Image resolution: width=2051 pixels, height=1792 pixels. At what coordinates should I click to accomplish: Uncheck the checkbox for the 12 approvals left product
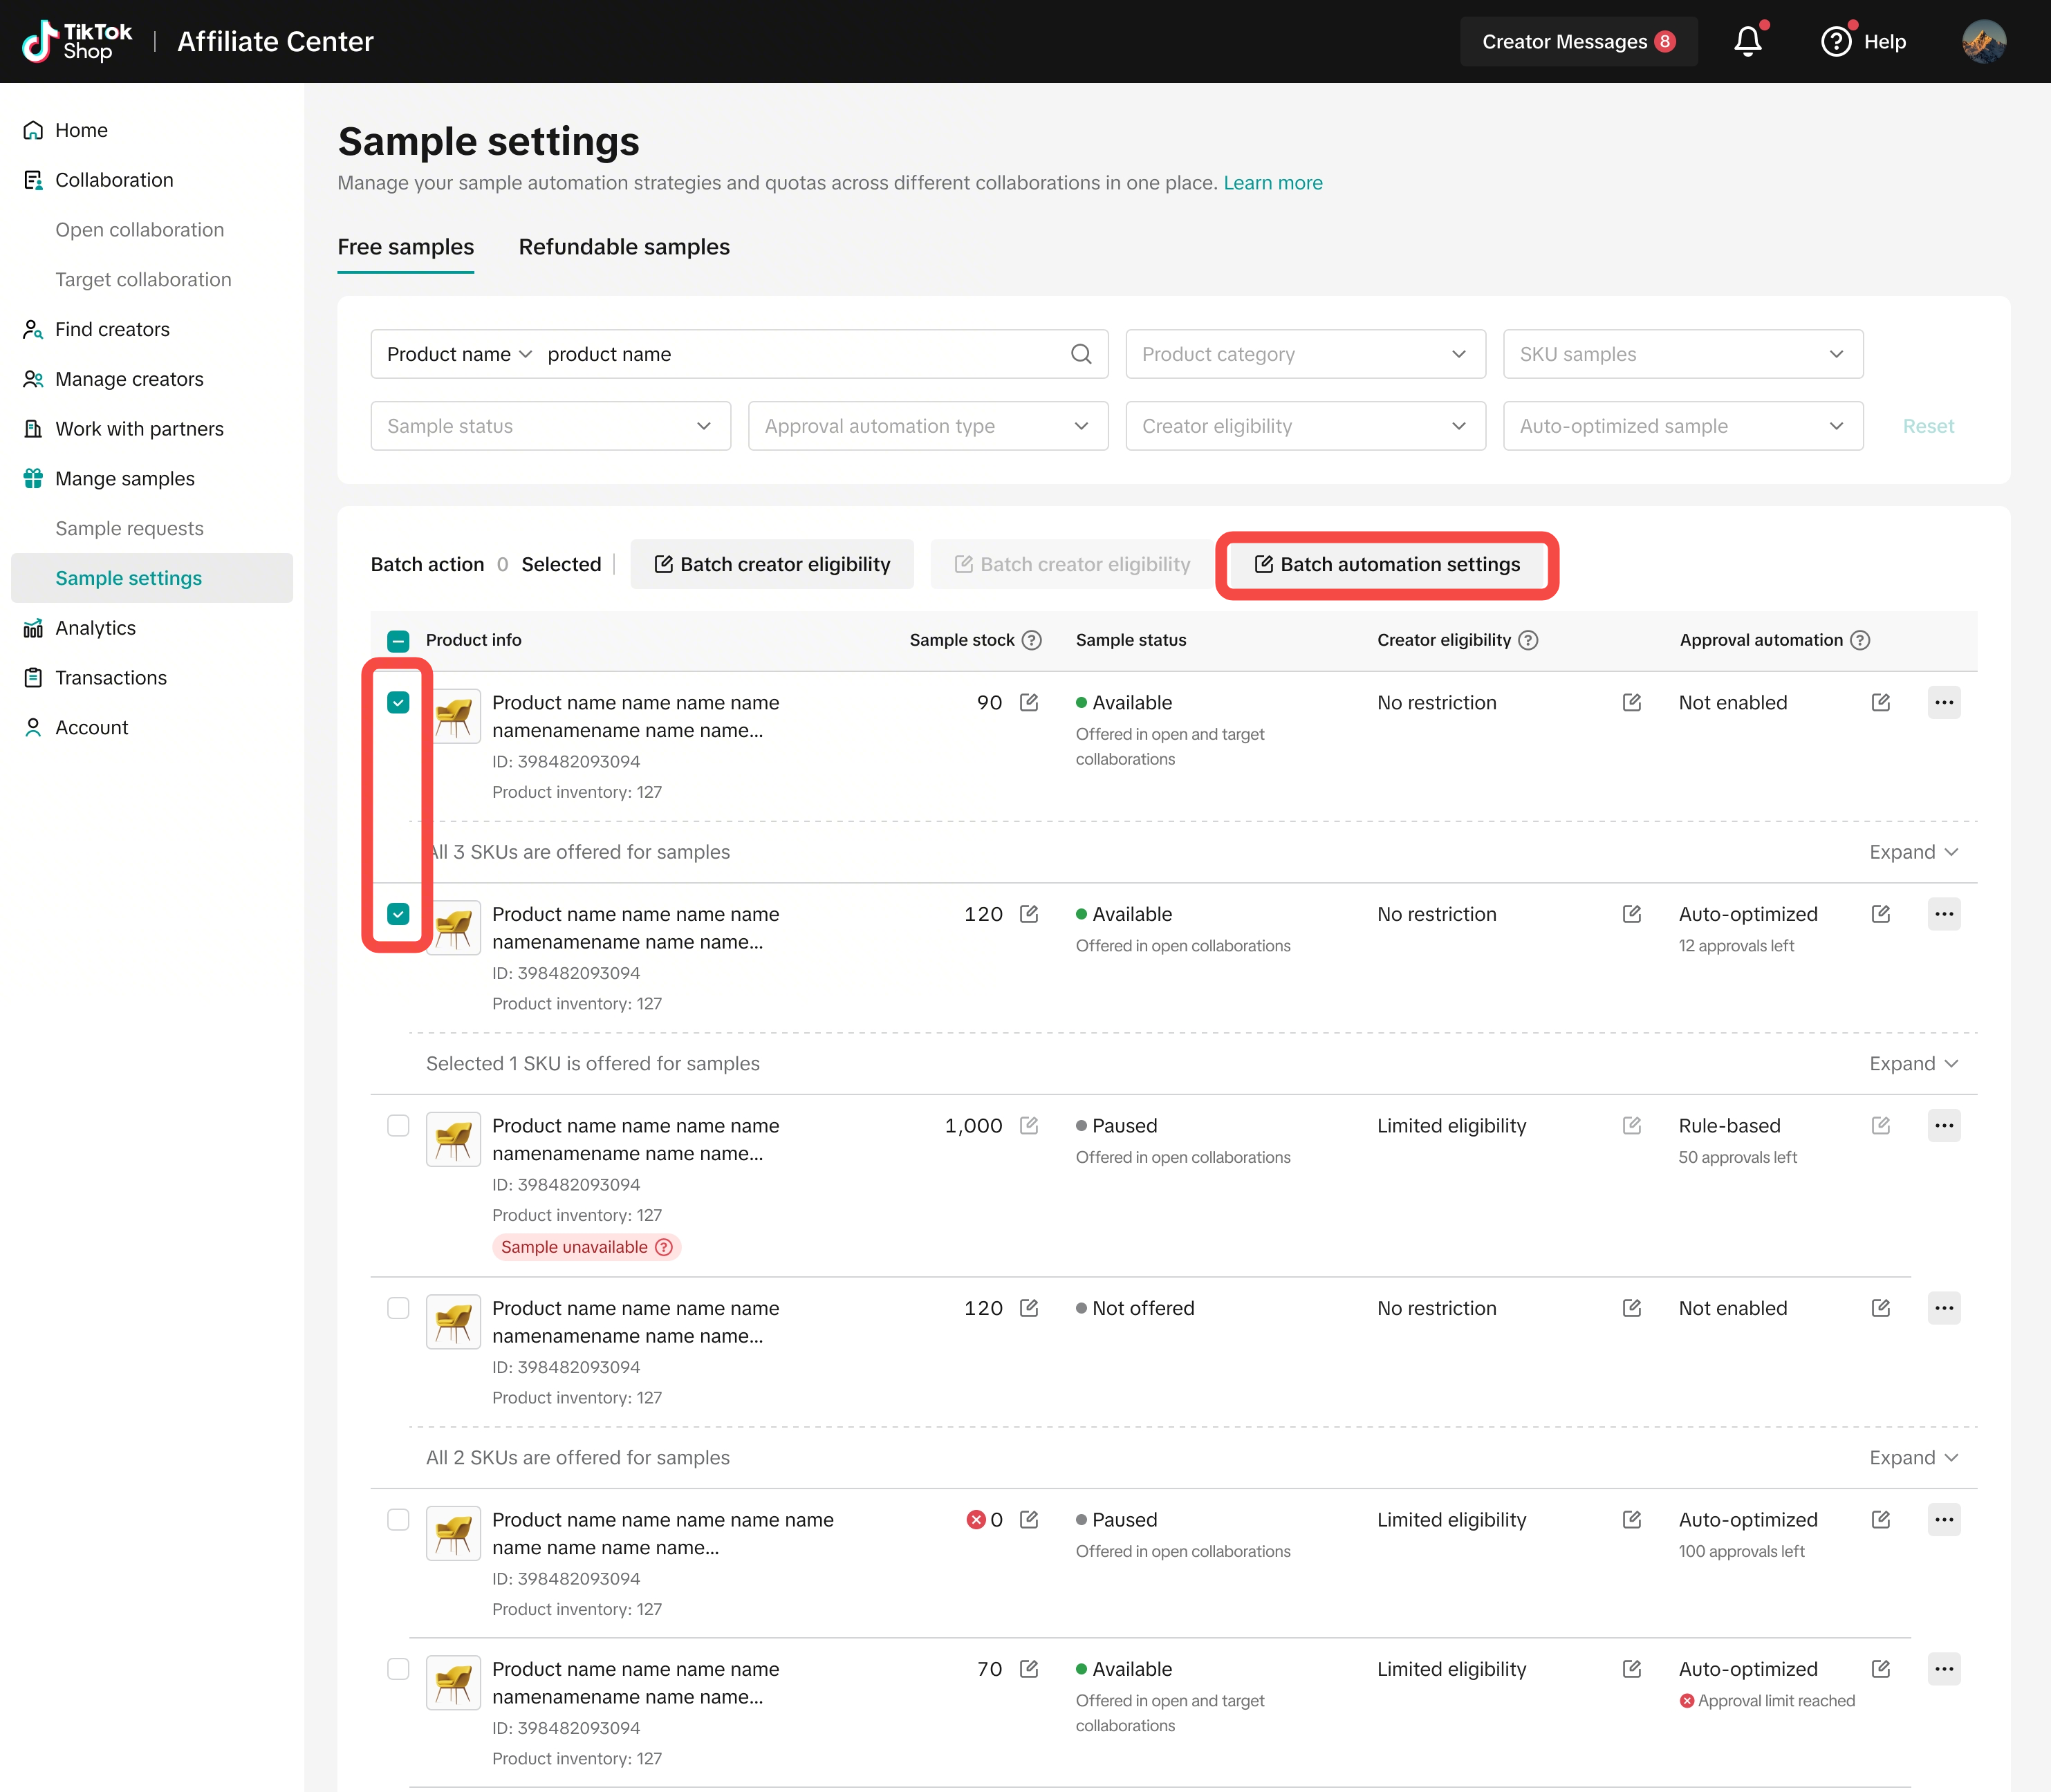(x=398, y=913)
